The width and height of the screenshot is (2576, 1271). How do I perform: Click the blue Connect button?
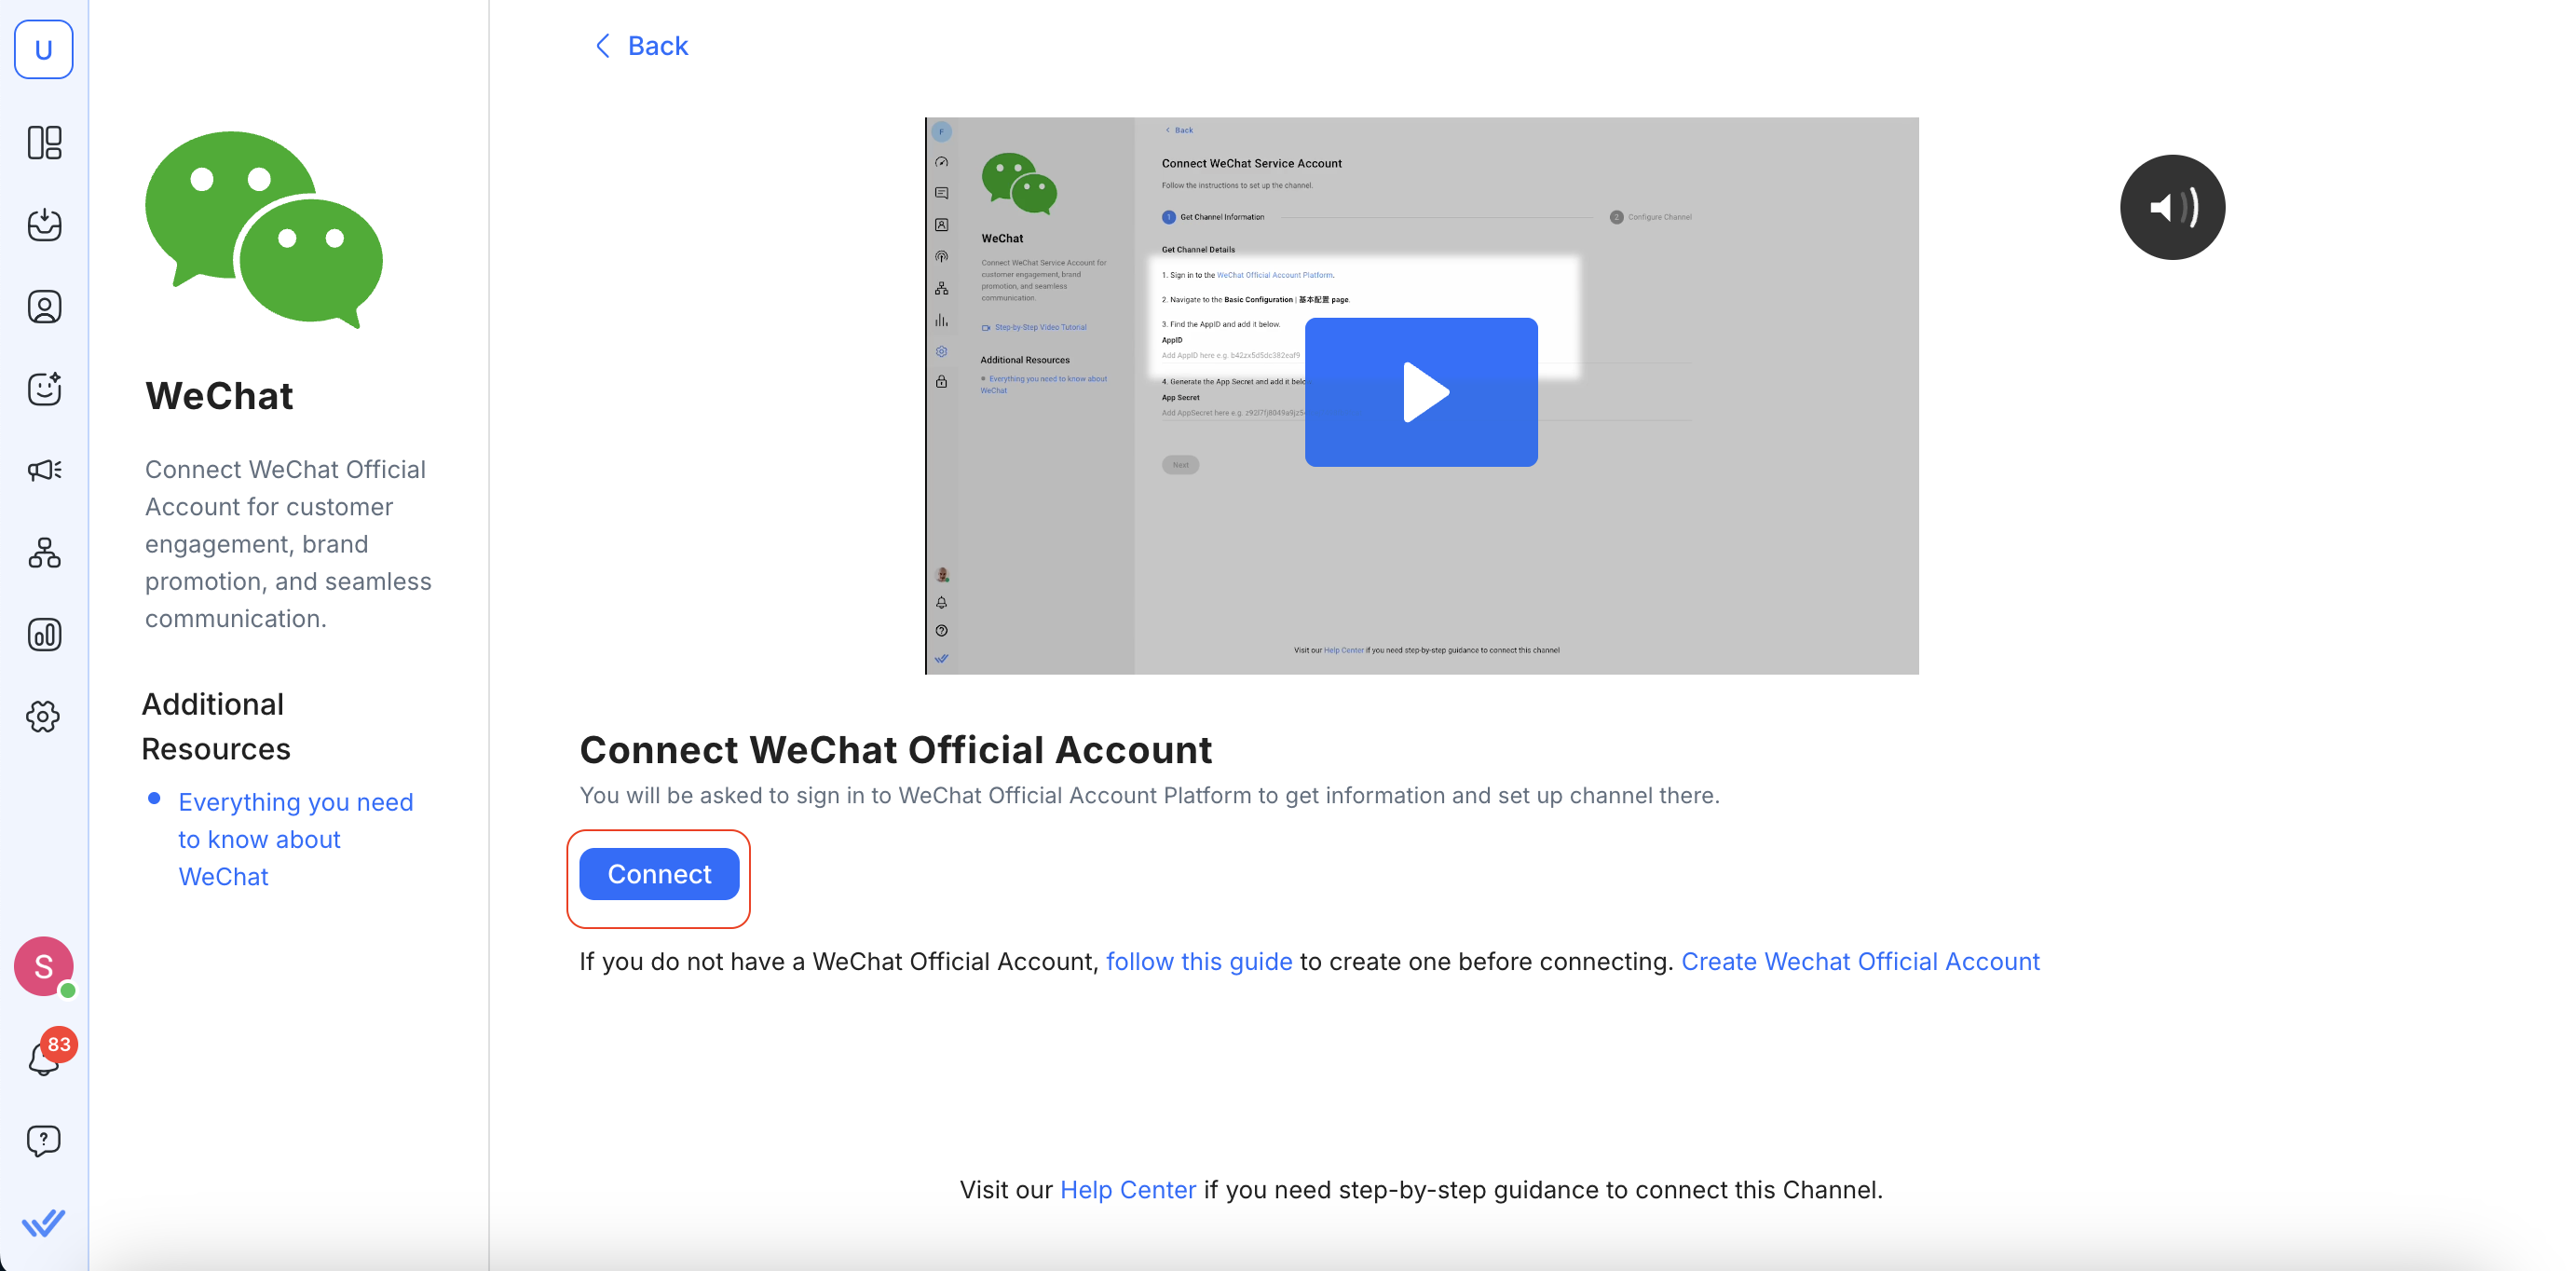click(659, 874)
